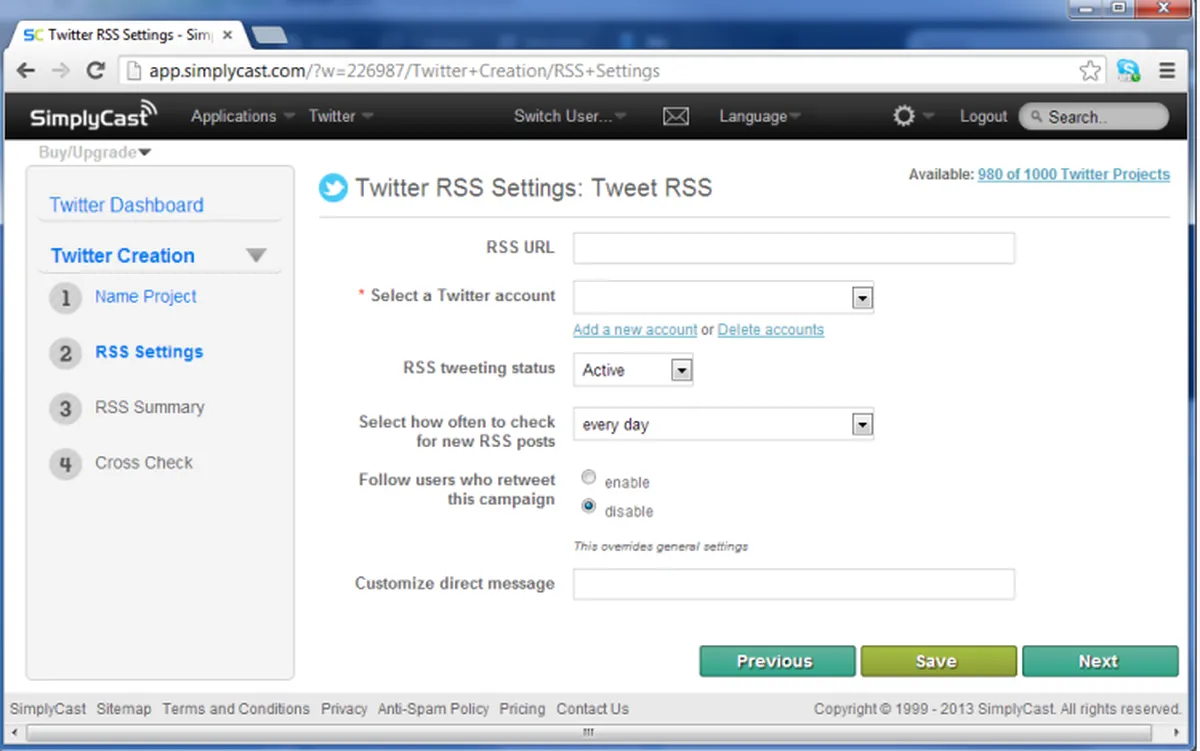Bookmark page with the star icon
The width and height of the screenshot is (1200, 751).
[x=1090, y=71]
